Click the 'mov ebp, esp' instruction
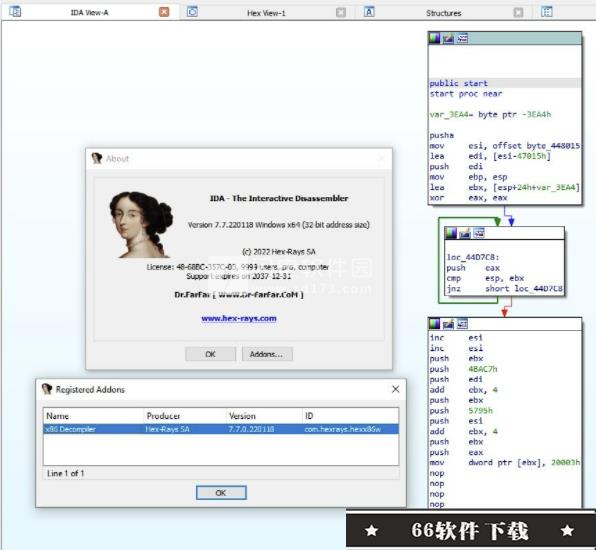This screenshot has width=596, height=550. point(468,177)
